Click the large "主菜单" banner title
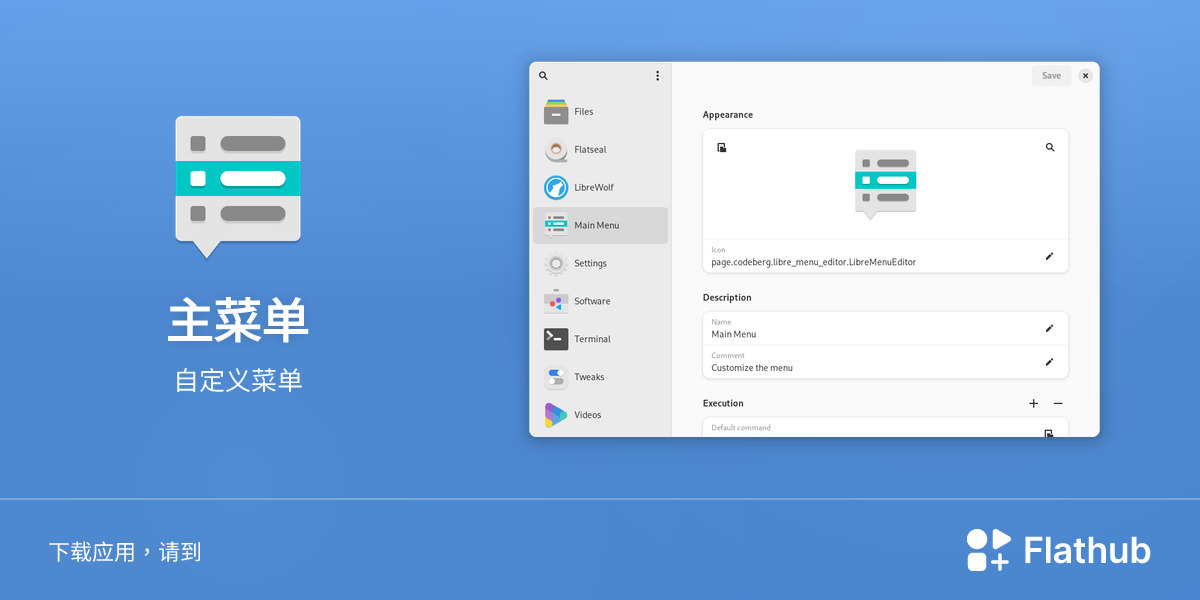This screenshot has width=1200, height=600. 238,321
